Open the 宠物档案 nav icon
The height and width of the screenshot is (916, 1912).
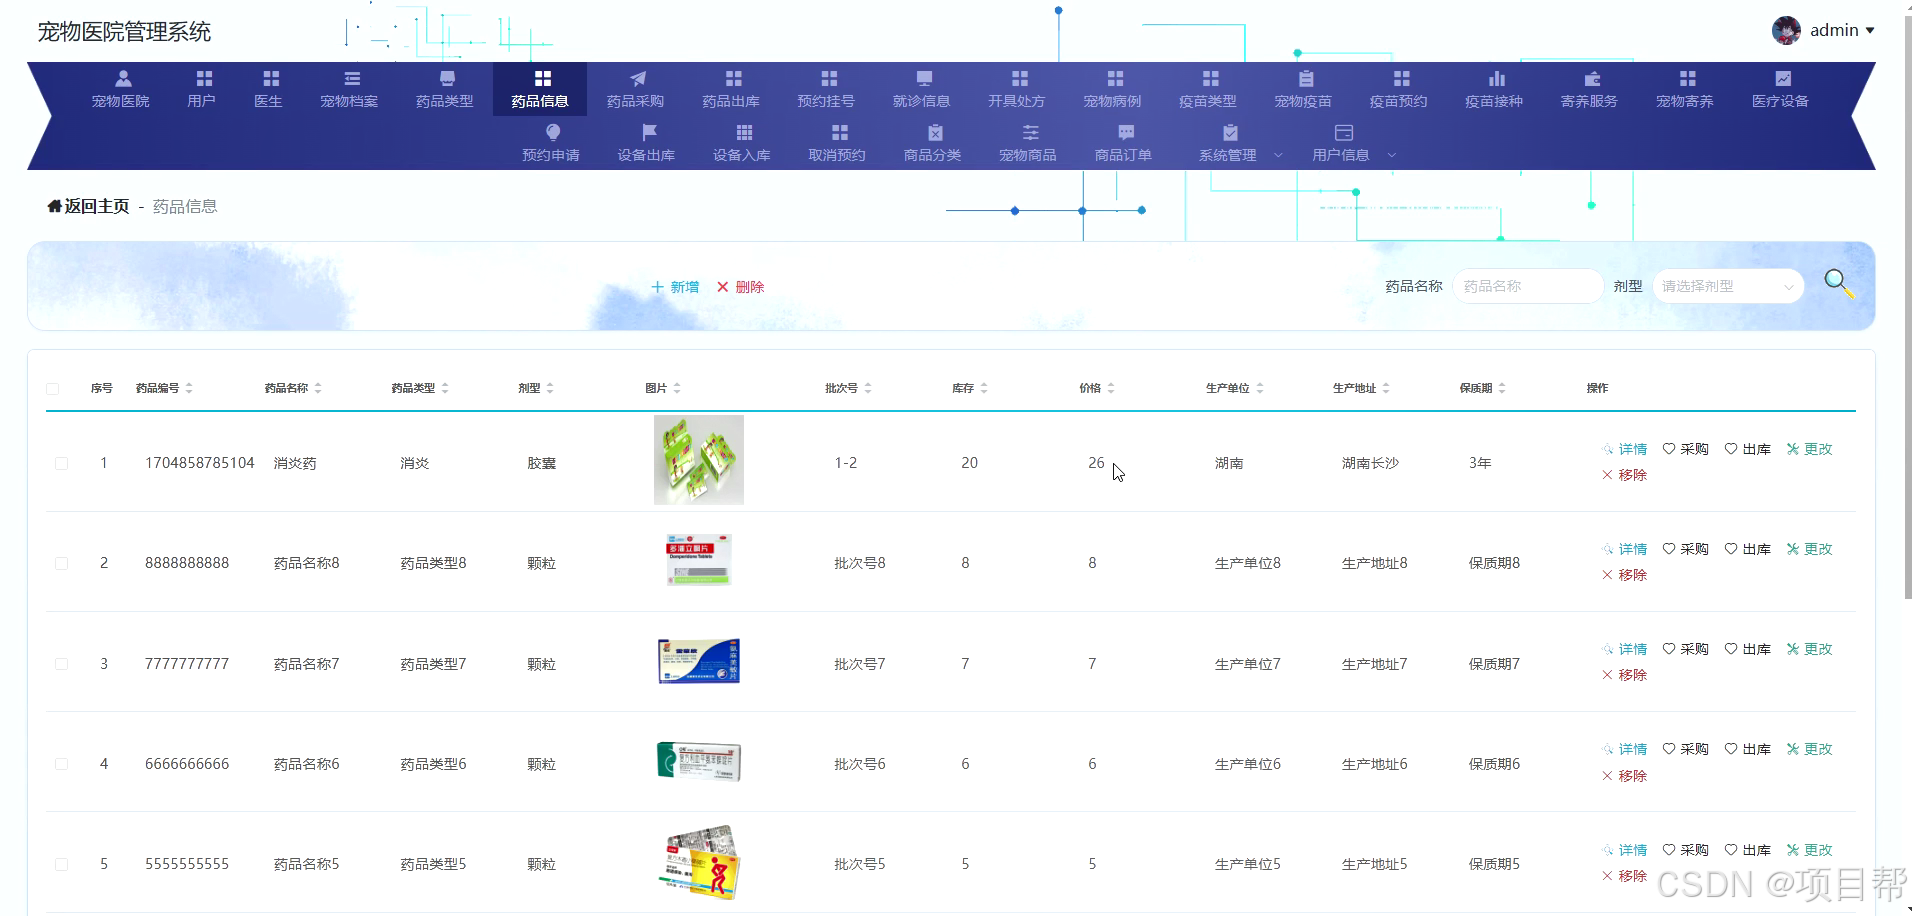click(x=351, y=78)
